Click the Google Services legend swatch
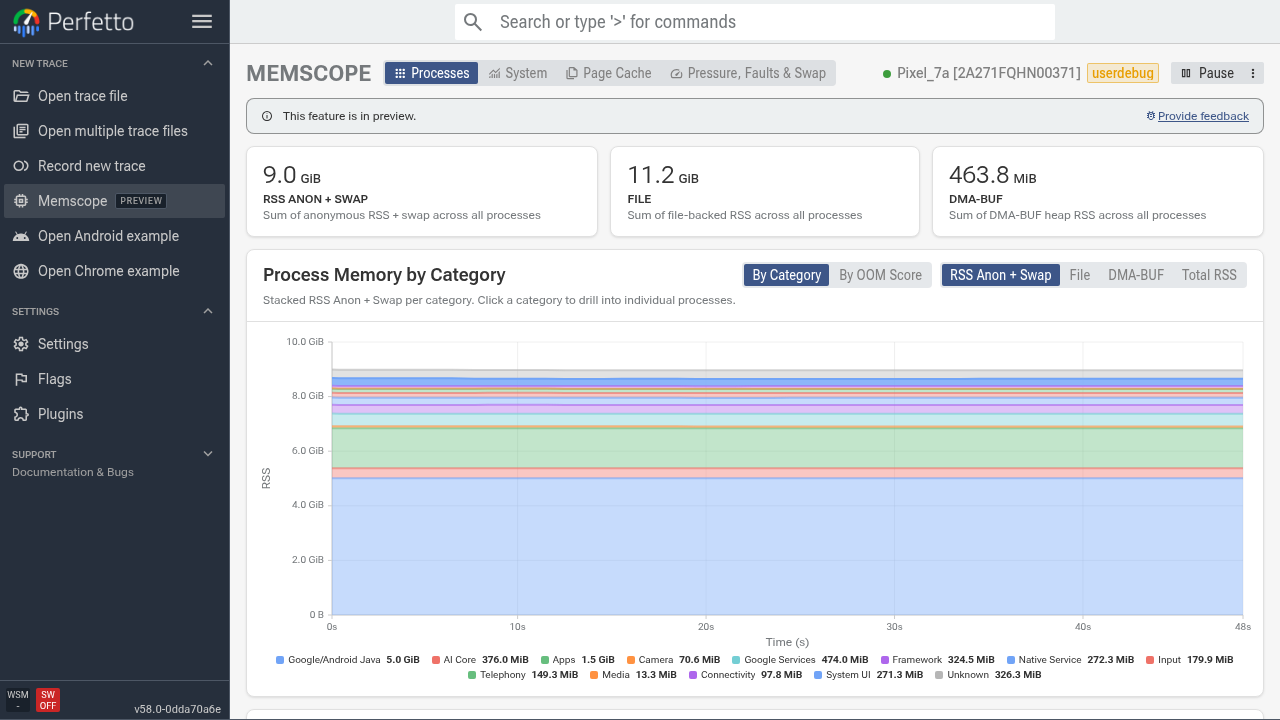Viewport: 1280px width, 720px height. point(736,660)
